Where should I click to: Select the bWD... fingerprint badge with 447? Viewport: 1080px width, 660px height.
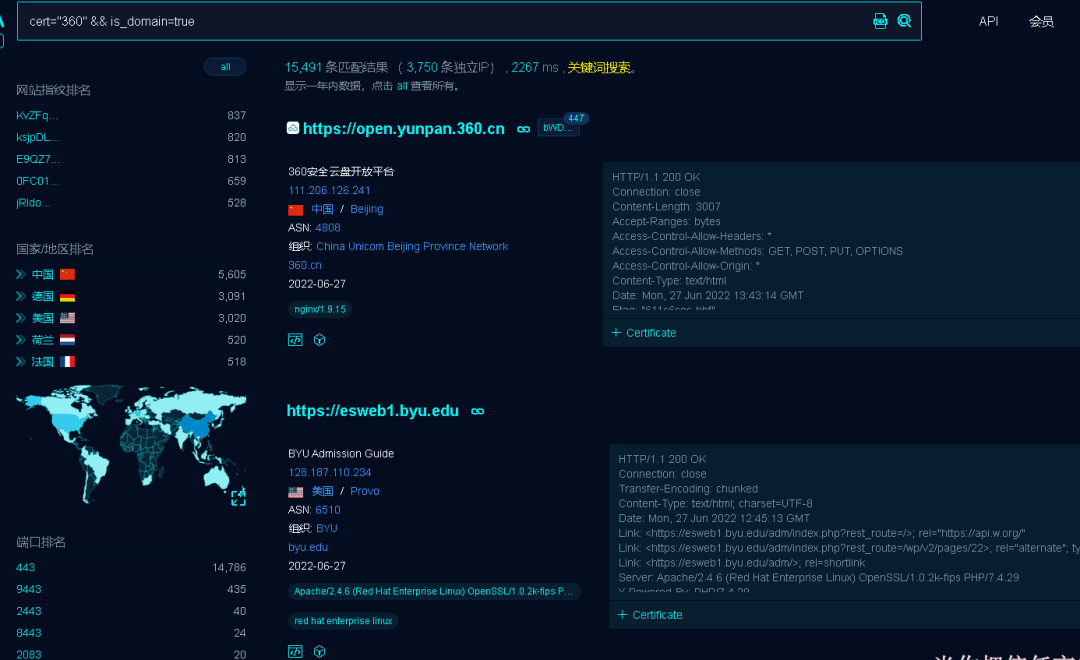[558, 127]
